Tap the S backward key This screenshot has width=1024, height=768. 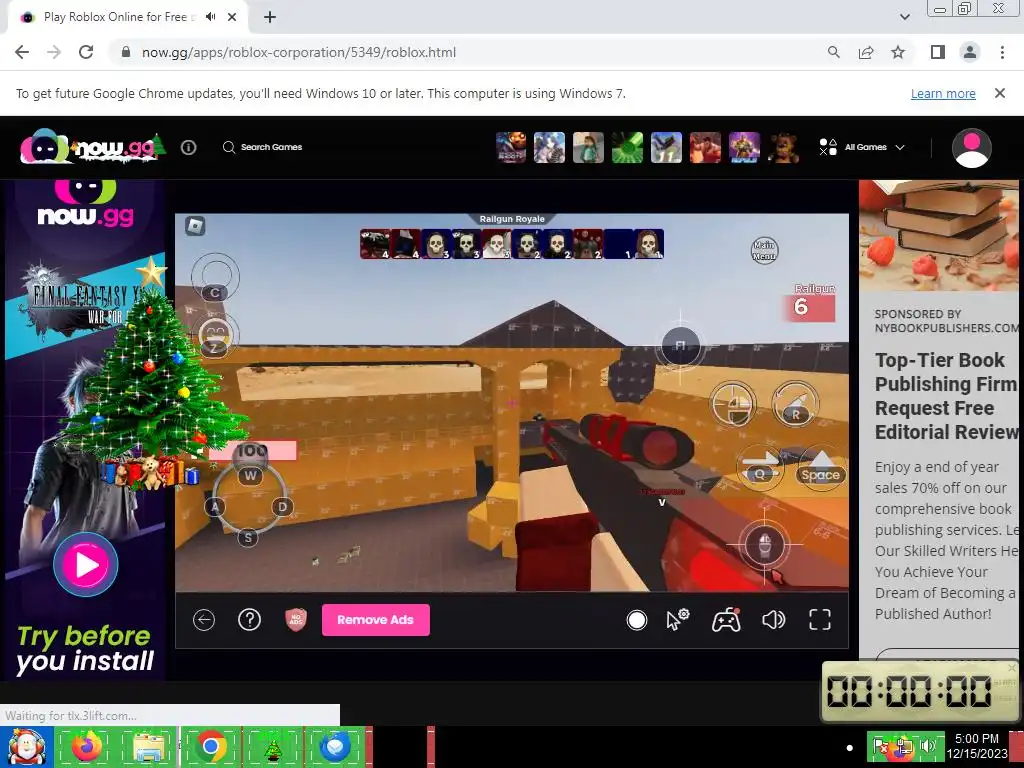pyautogui.click(x=248, y=537)
